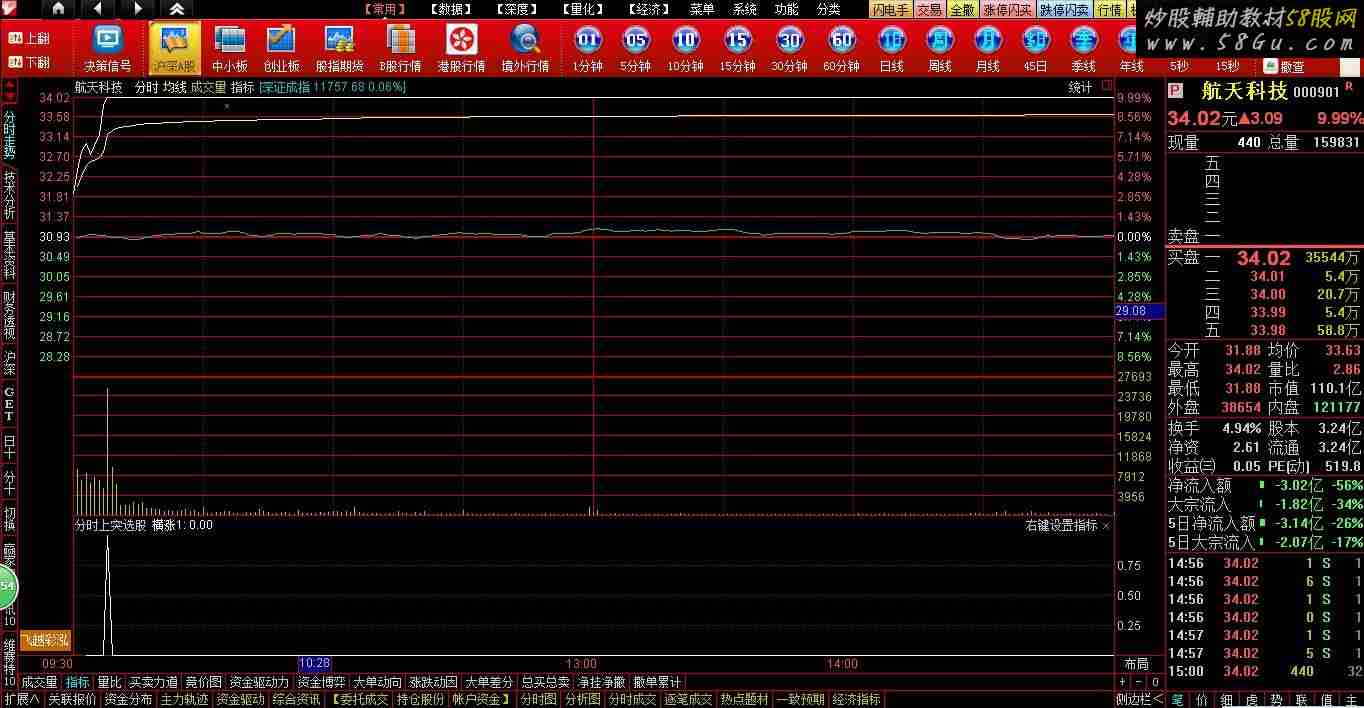
Task: Open the 关联报价 bottom tab
Action: coord(72,700)
